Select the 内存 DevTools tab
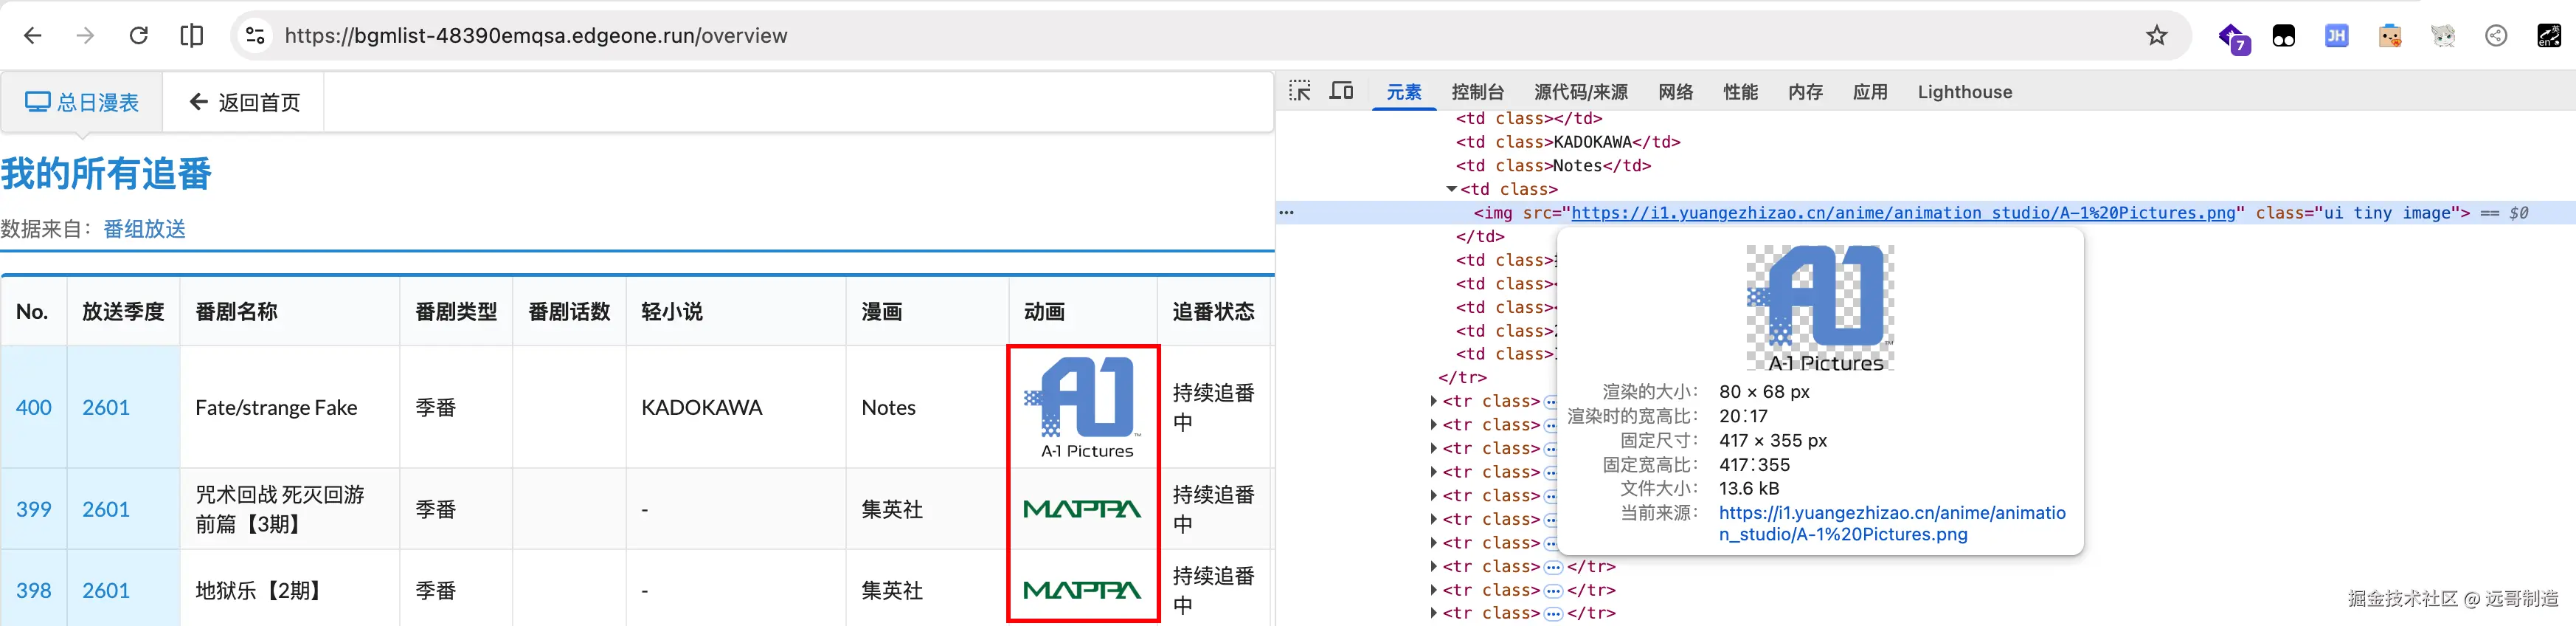This screenshot has width=2576, height=626. point(1805,92)
